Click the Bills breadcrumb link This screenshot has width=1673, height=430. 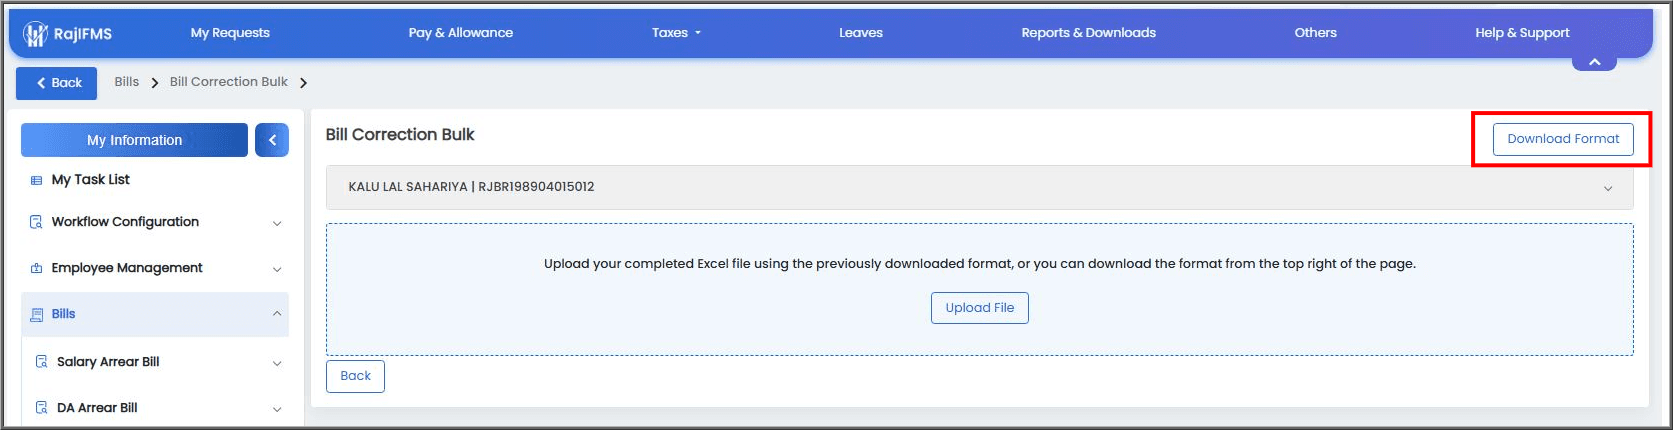click(127, 82)
